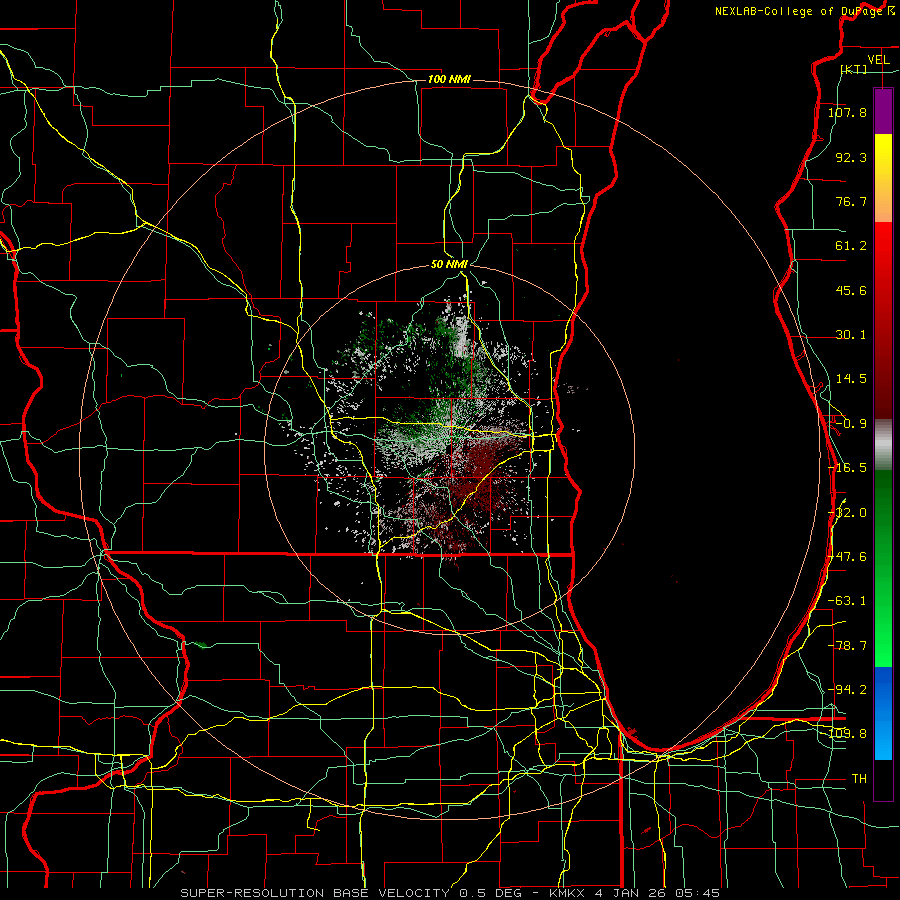Select the -109.8 scale value
Image resolution: width=900 pixels, height=900 pixels.
point(847,734)
